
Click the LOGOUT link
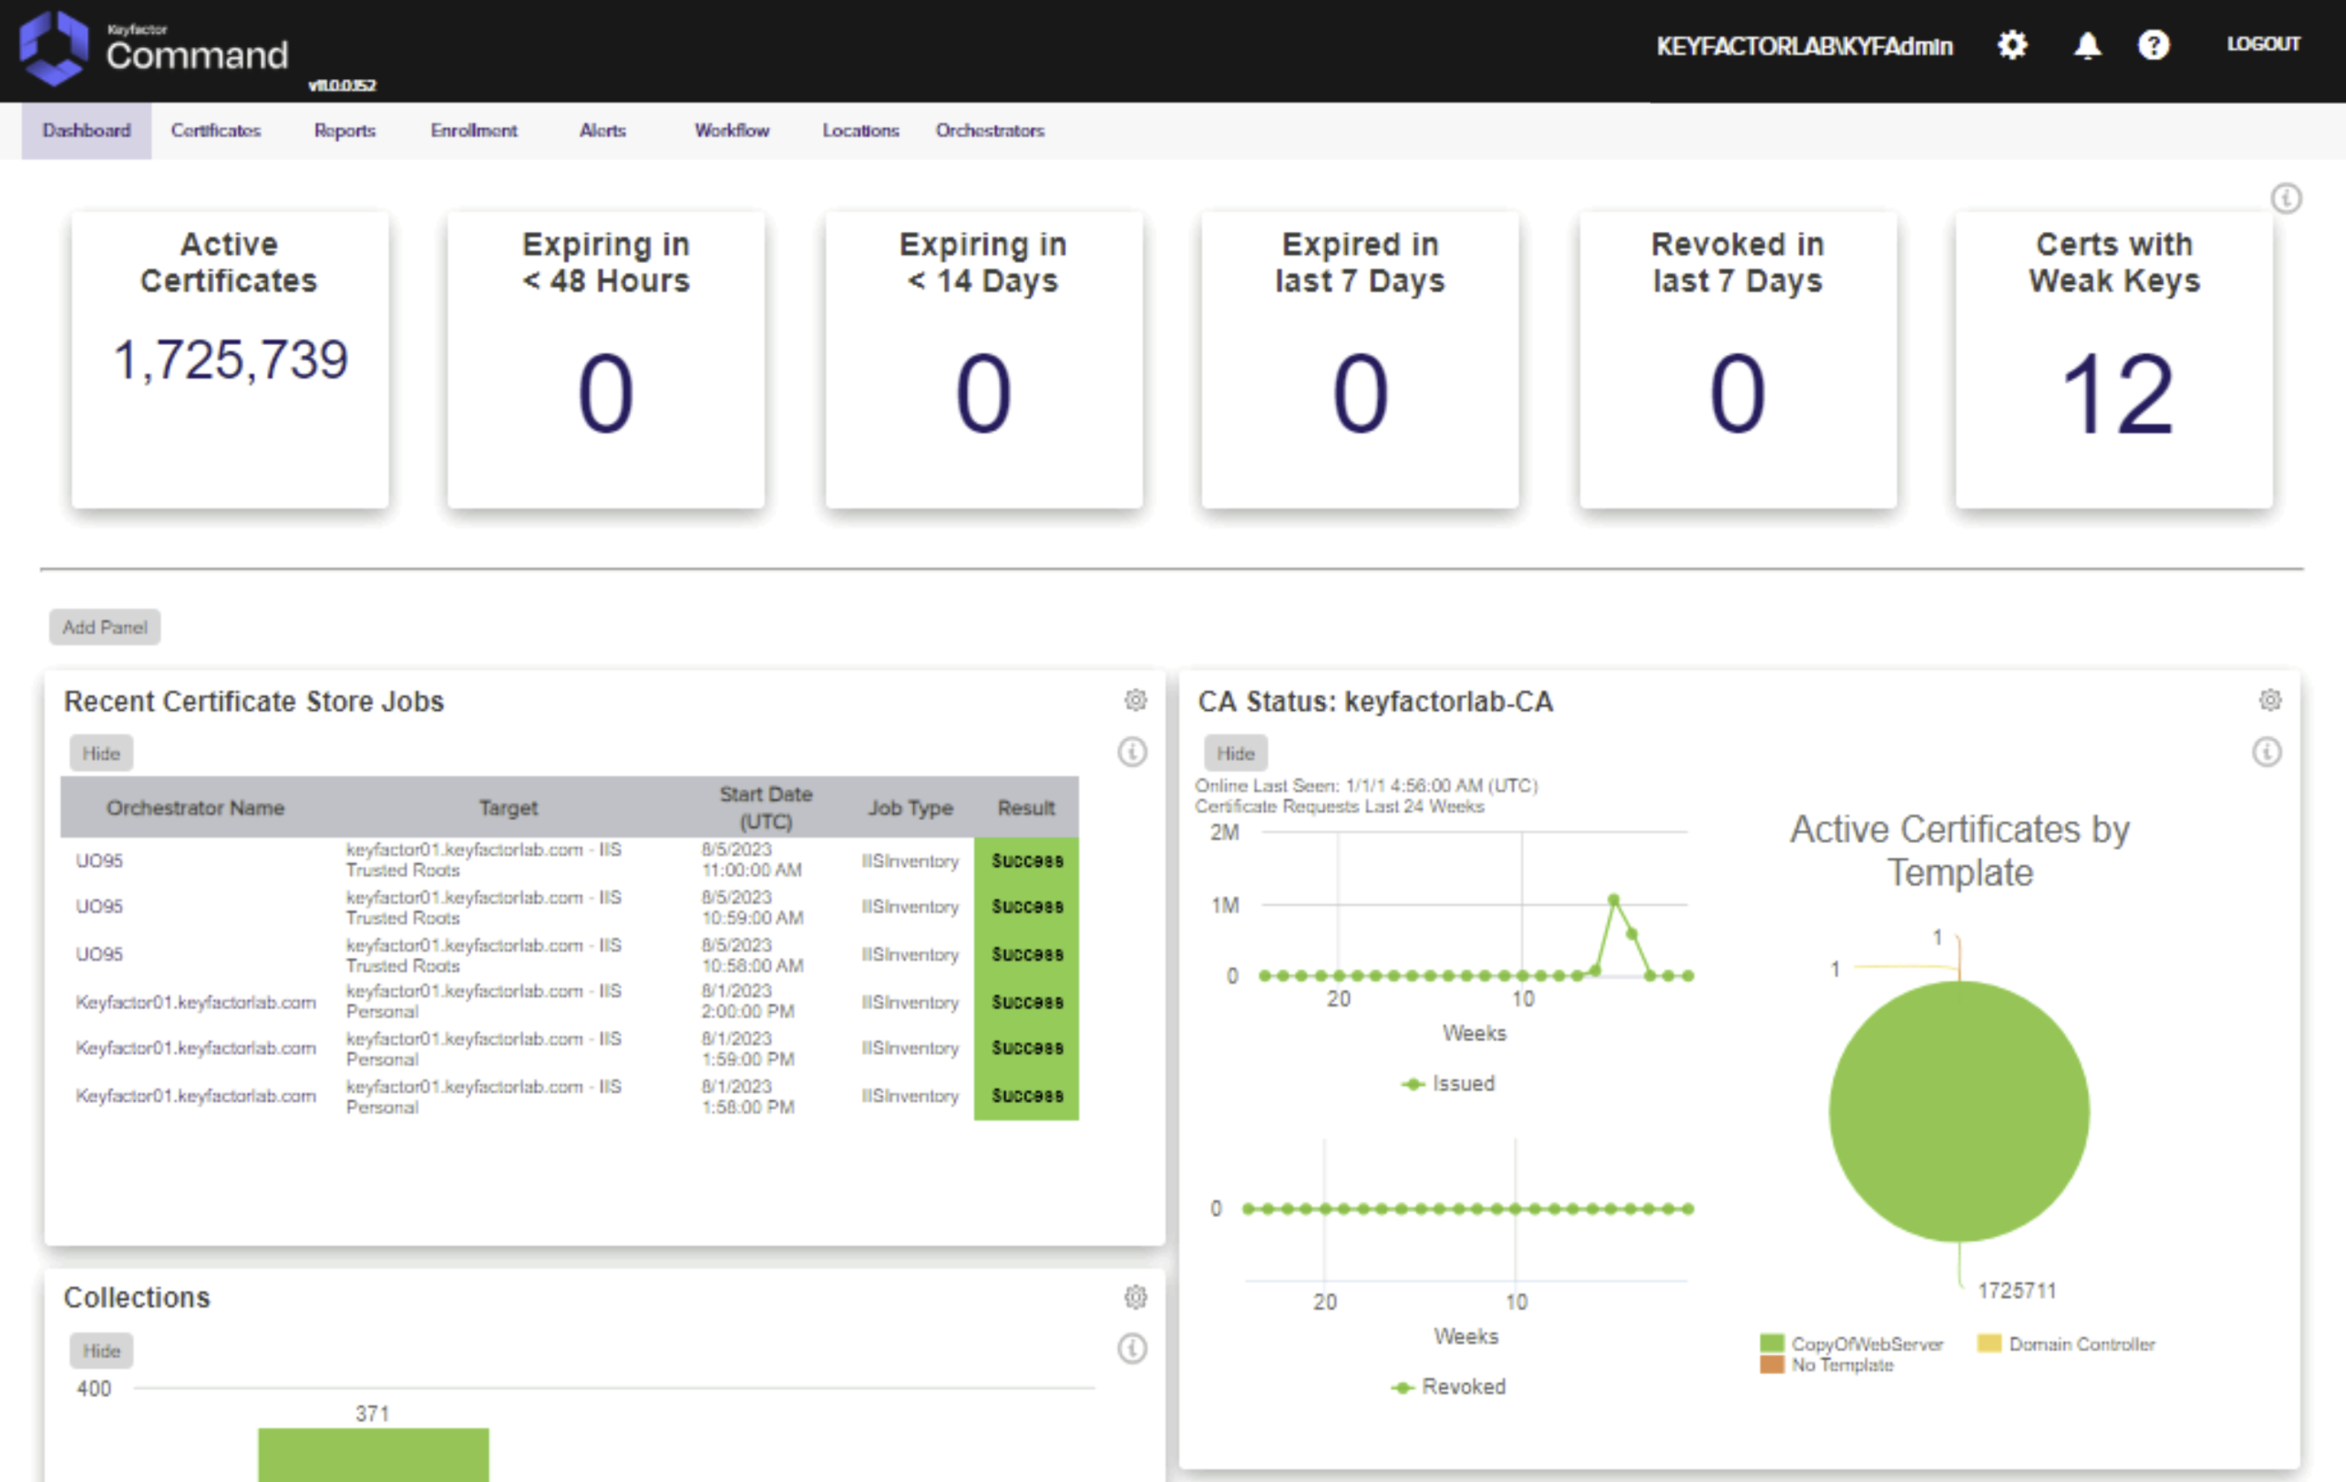[2263, 44]
